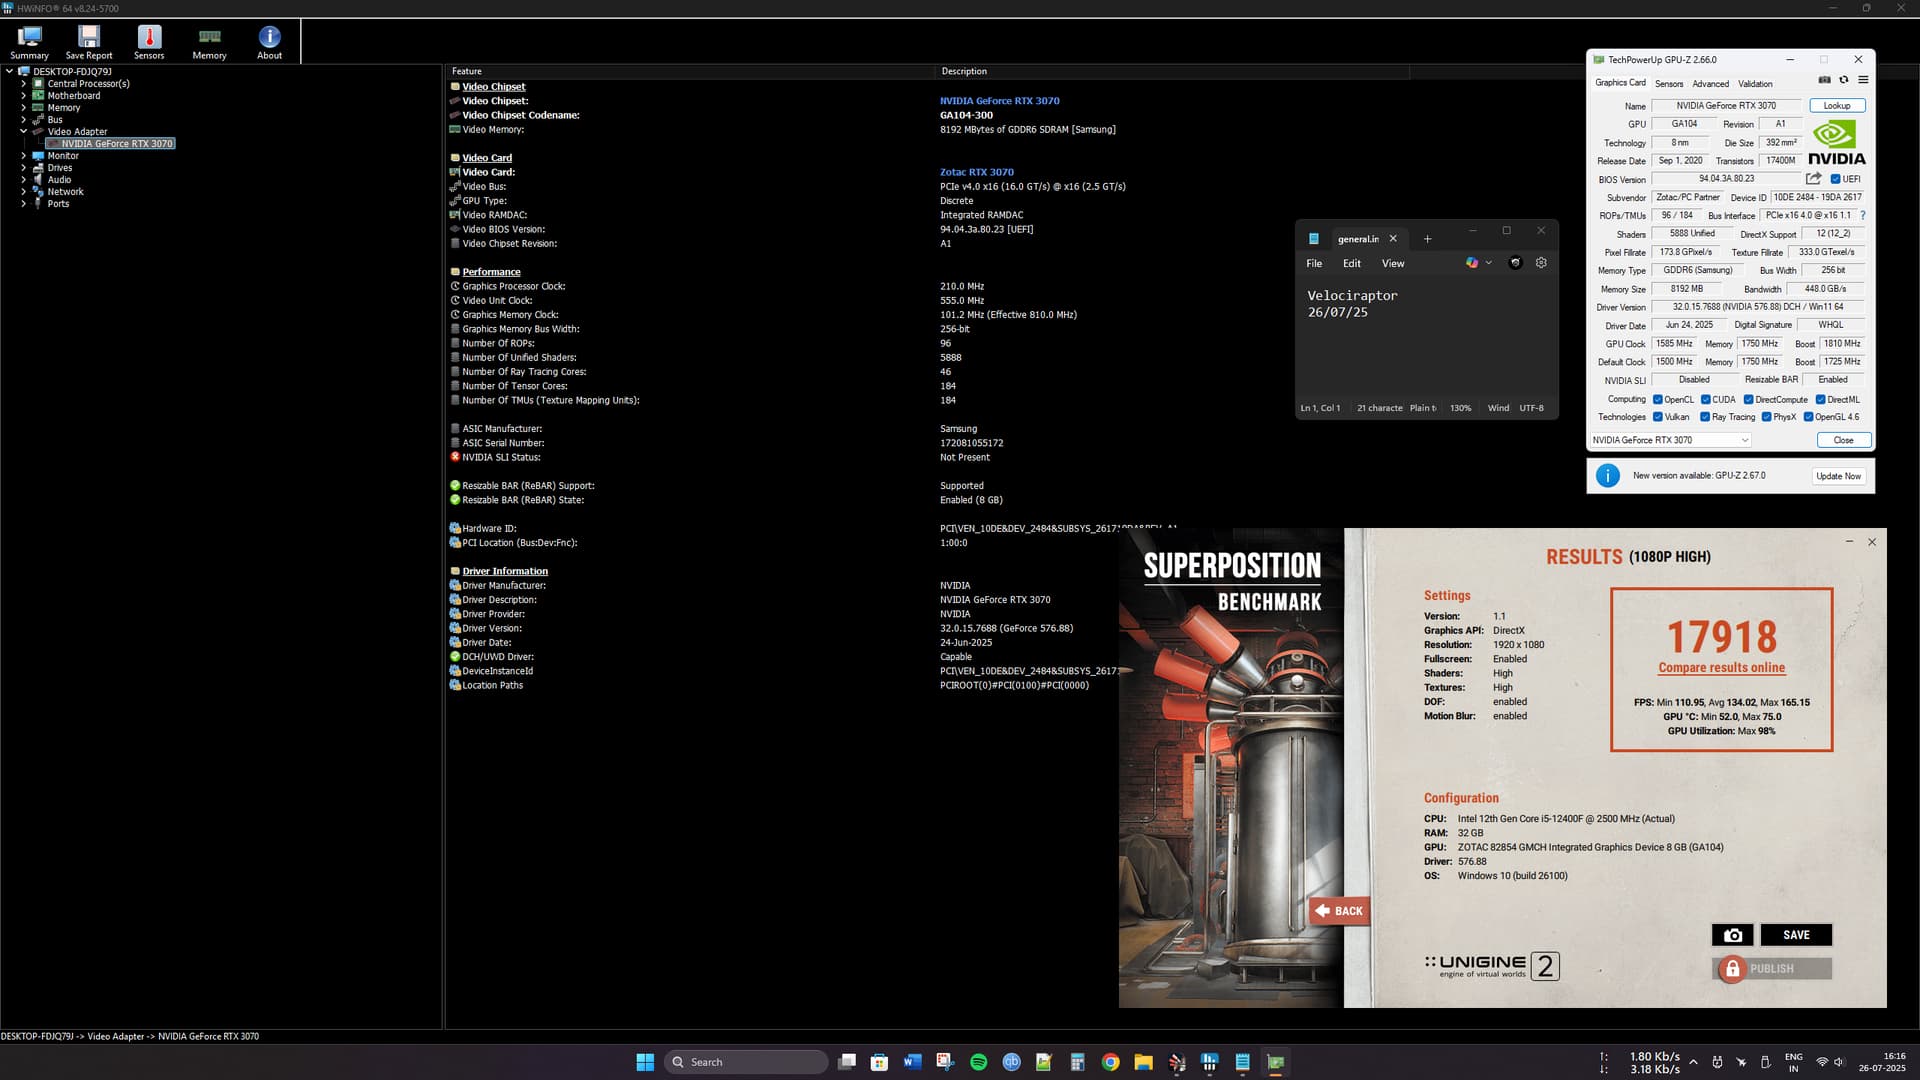Click the GPU-Z update info icon

(x=1607, y=476)
